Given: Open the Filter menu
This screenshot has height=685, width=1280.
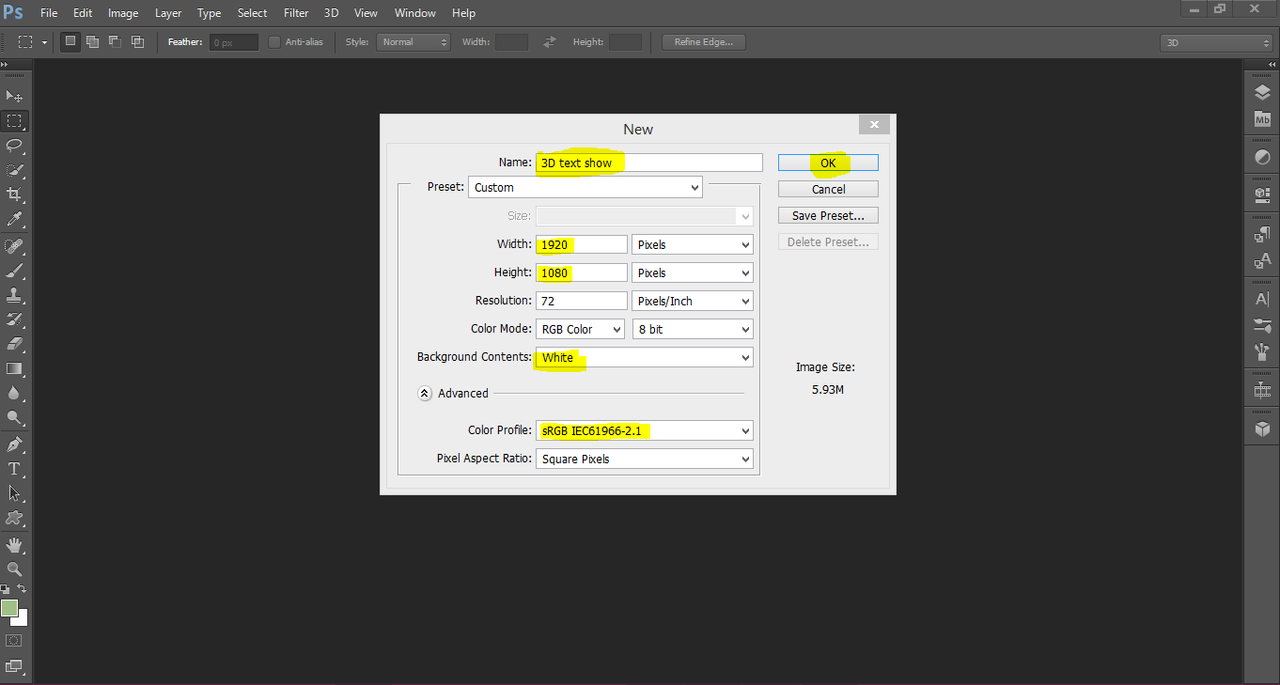Looking at the screenshot, I should (x=296, y=13).
